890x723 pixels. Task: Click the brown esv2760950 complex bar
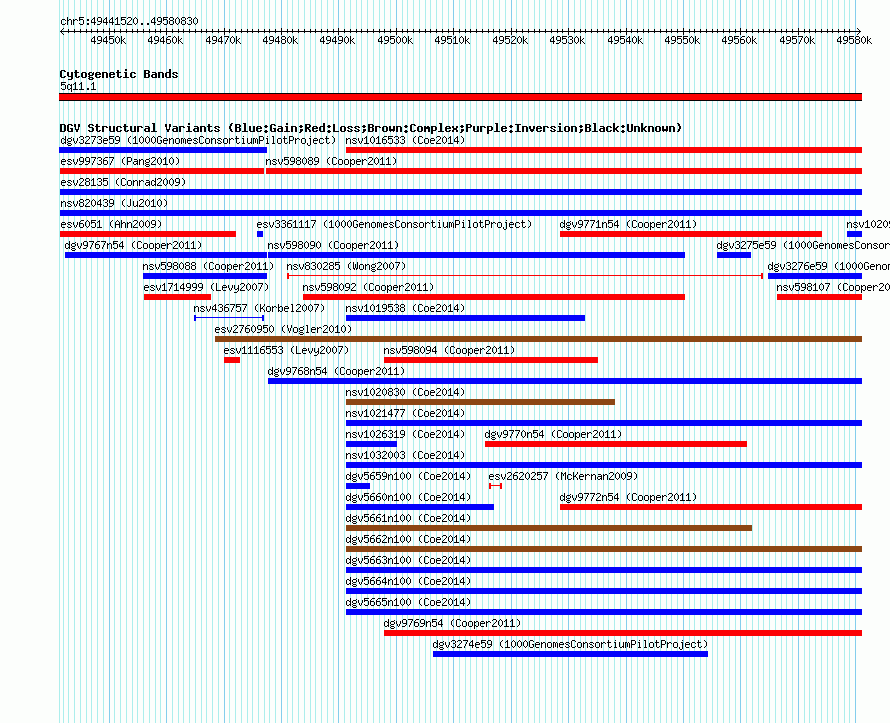(538, 339)
